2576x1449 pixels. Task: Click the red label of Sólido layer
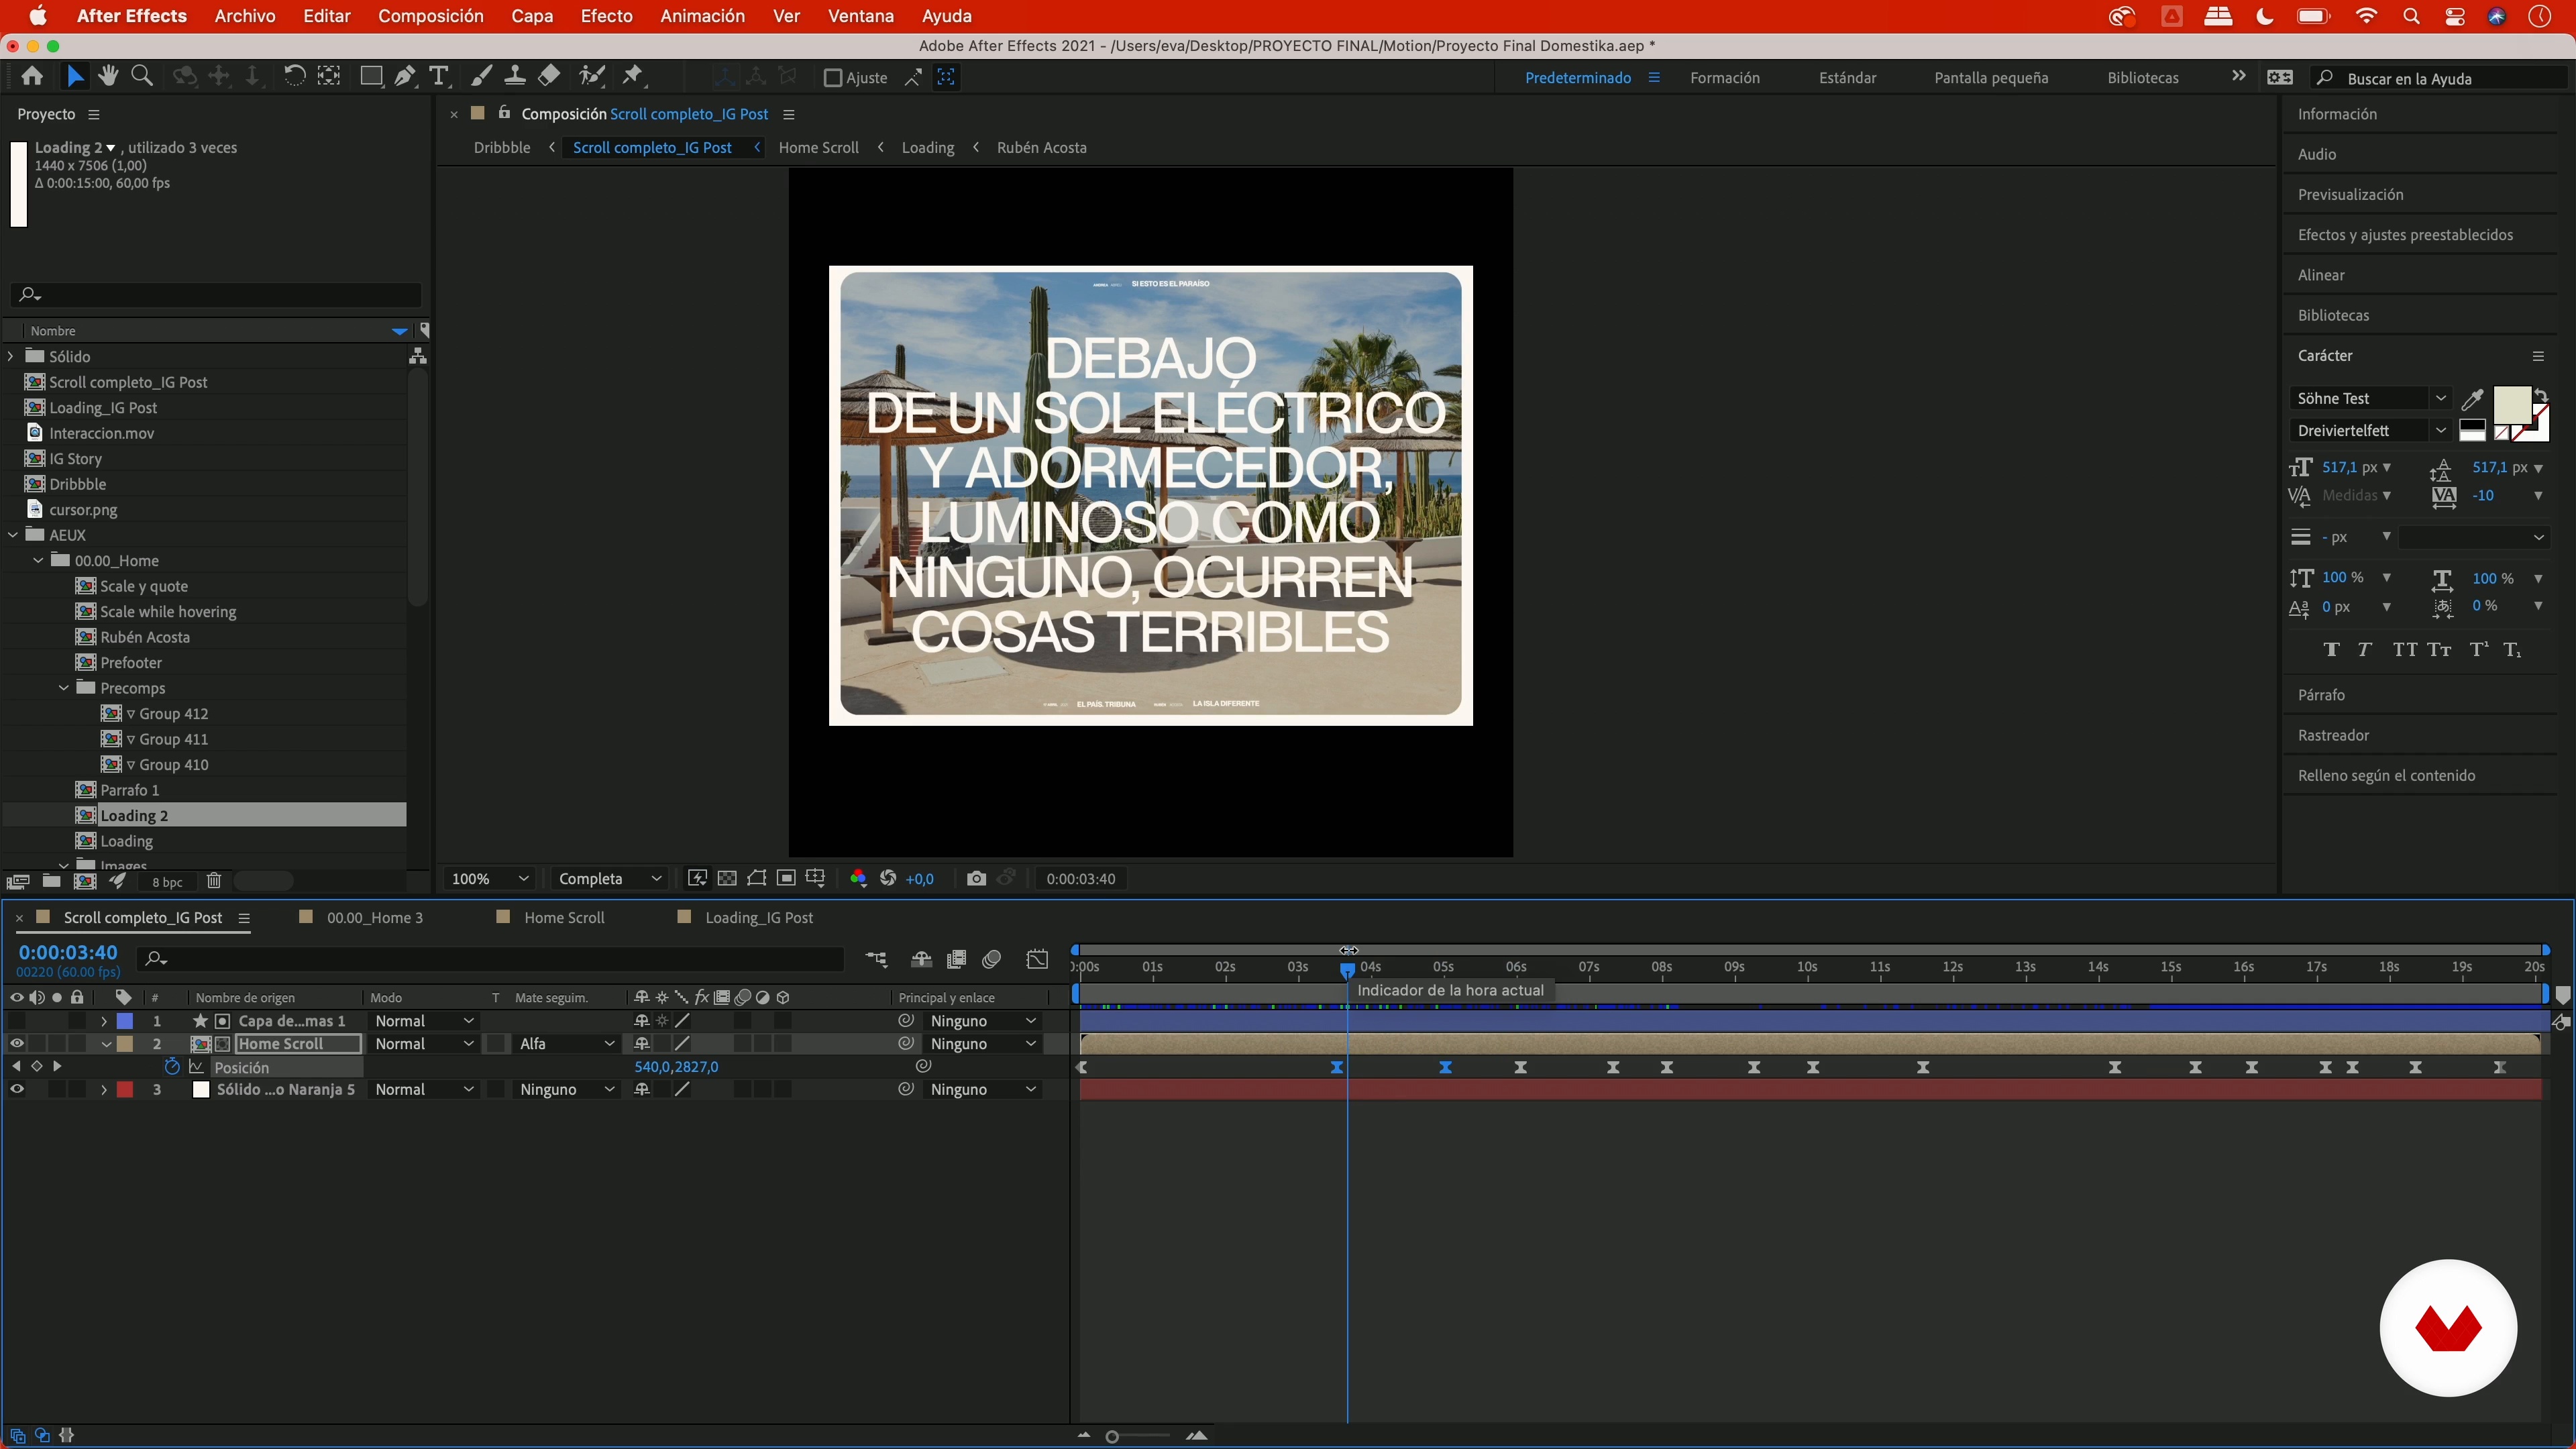click(125, 1089)
